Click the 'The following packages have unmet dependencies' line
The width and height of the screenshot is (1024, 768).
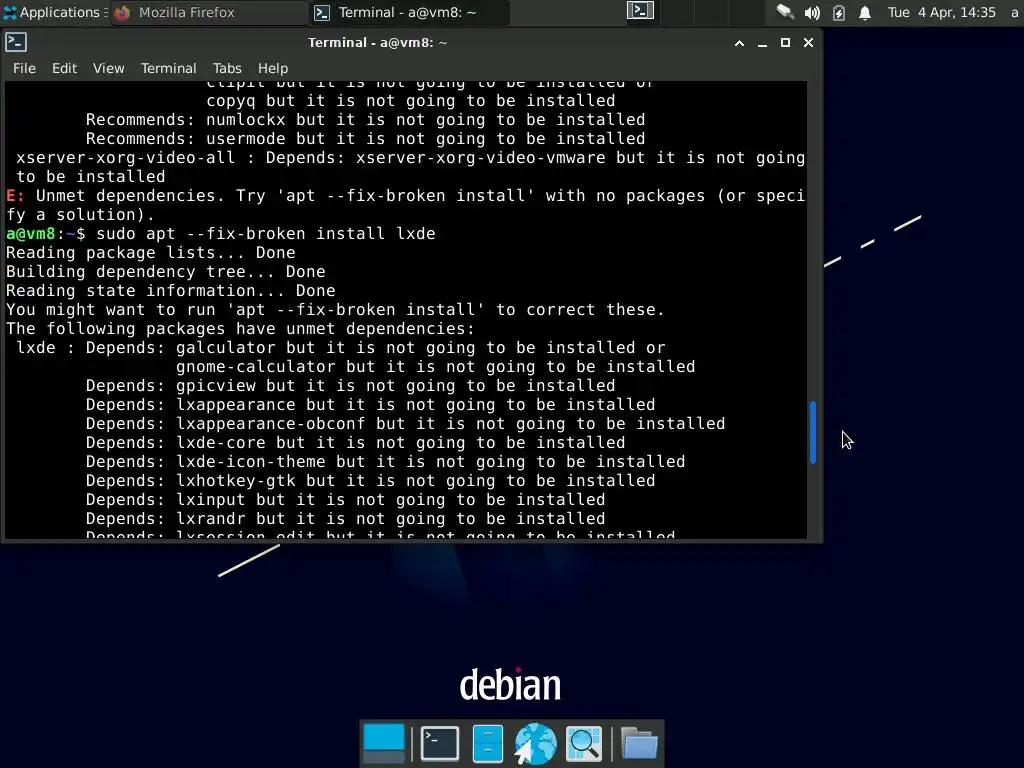(240, 329)
